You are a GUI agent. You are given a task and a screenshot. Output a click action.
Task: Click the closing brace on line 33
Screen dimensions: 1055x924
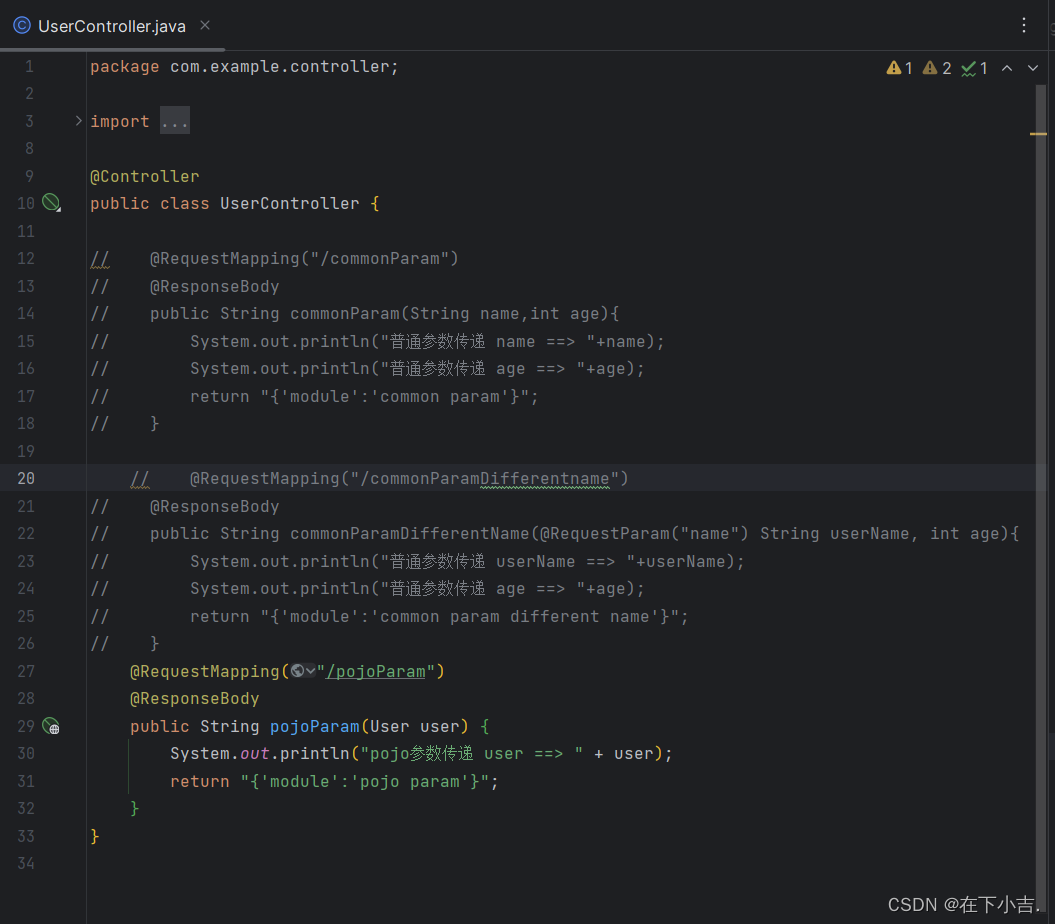pyautogui.click(x=95, y=836)
